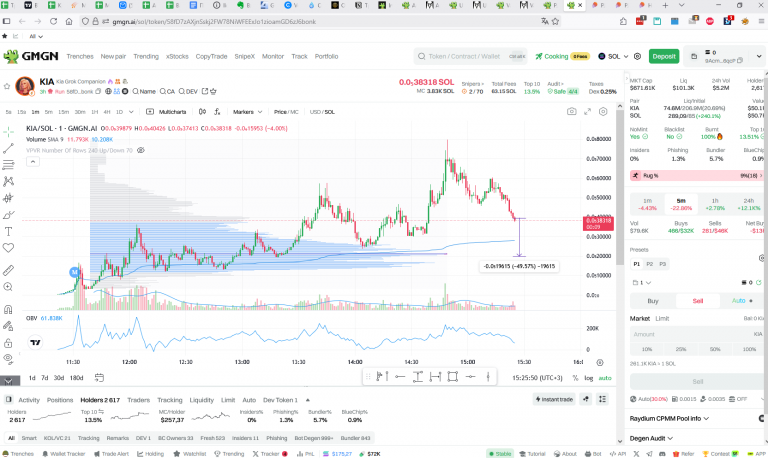
Task: Switch to the Liquidity tab
Action: pyautogui.click(x=201, y=400)
